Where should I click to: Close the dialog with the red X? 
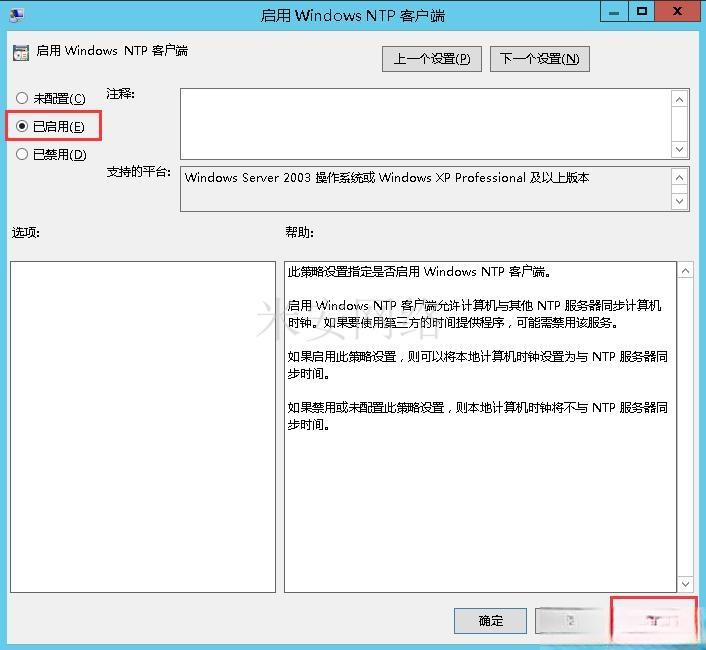point(677,12)
